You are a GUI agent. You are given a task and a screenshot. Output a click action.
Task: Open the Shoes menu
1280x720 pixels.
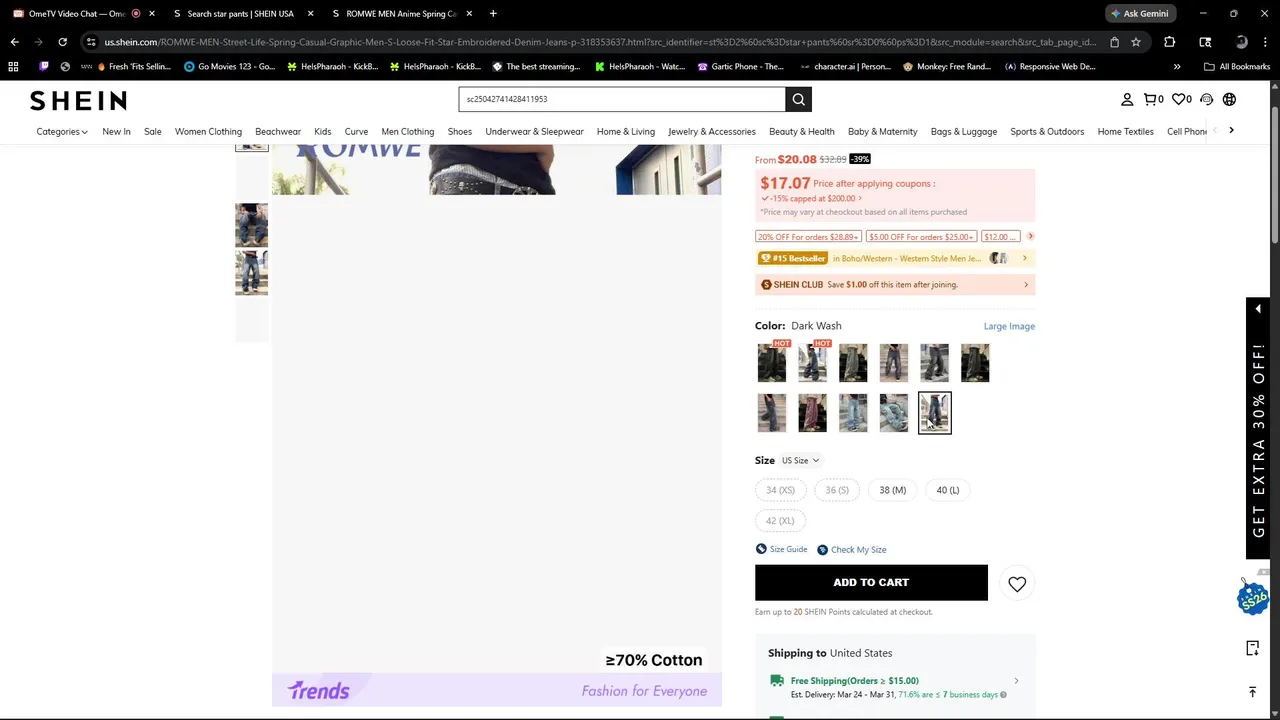pyautogui.click(x=459, y=131)
